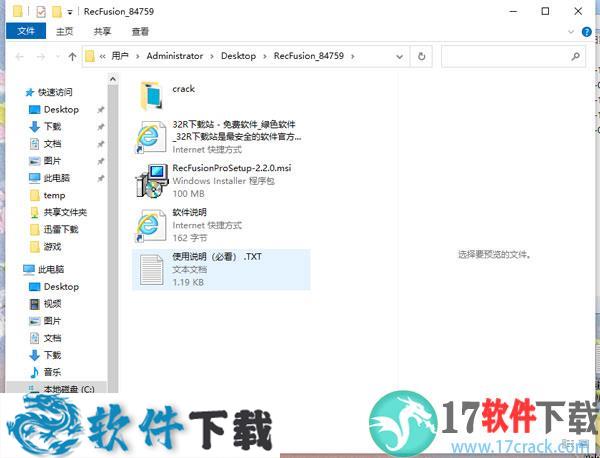
Task: Expand the chevron after 用户 in the path
Action: pyautogui.click(x=137, y=56)
